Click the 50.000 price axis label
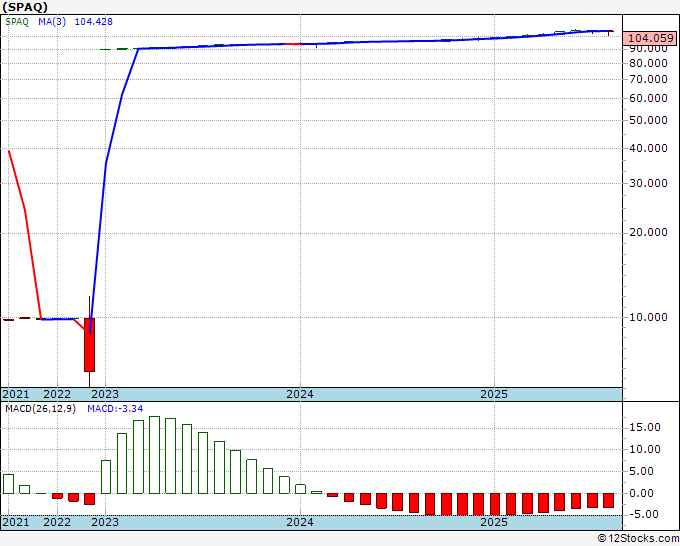The height and width of the screenshot is (546, 680). pos(648,120)
